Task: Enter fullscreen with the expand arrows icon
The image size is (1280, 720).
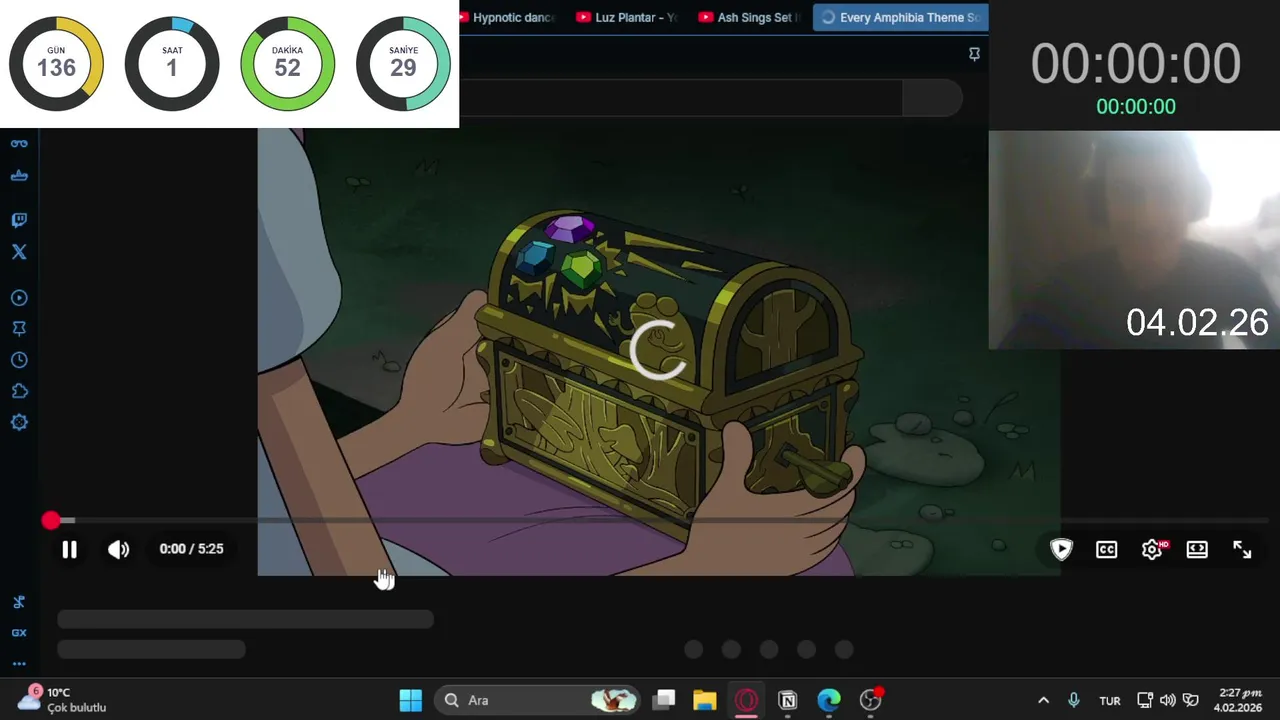Action: (1242, 549)
